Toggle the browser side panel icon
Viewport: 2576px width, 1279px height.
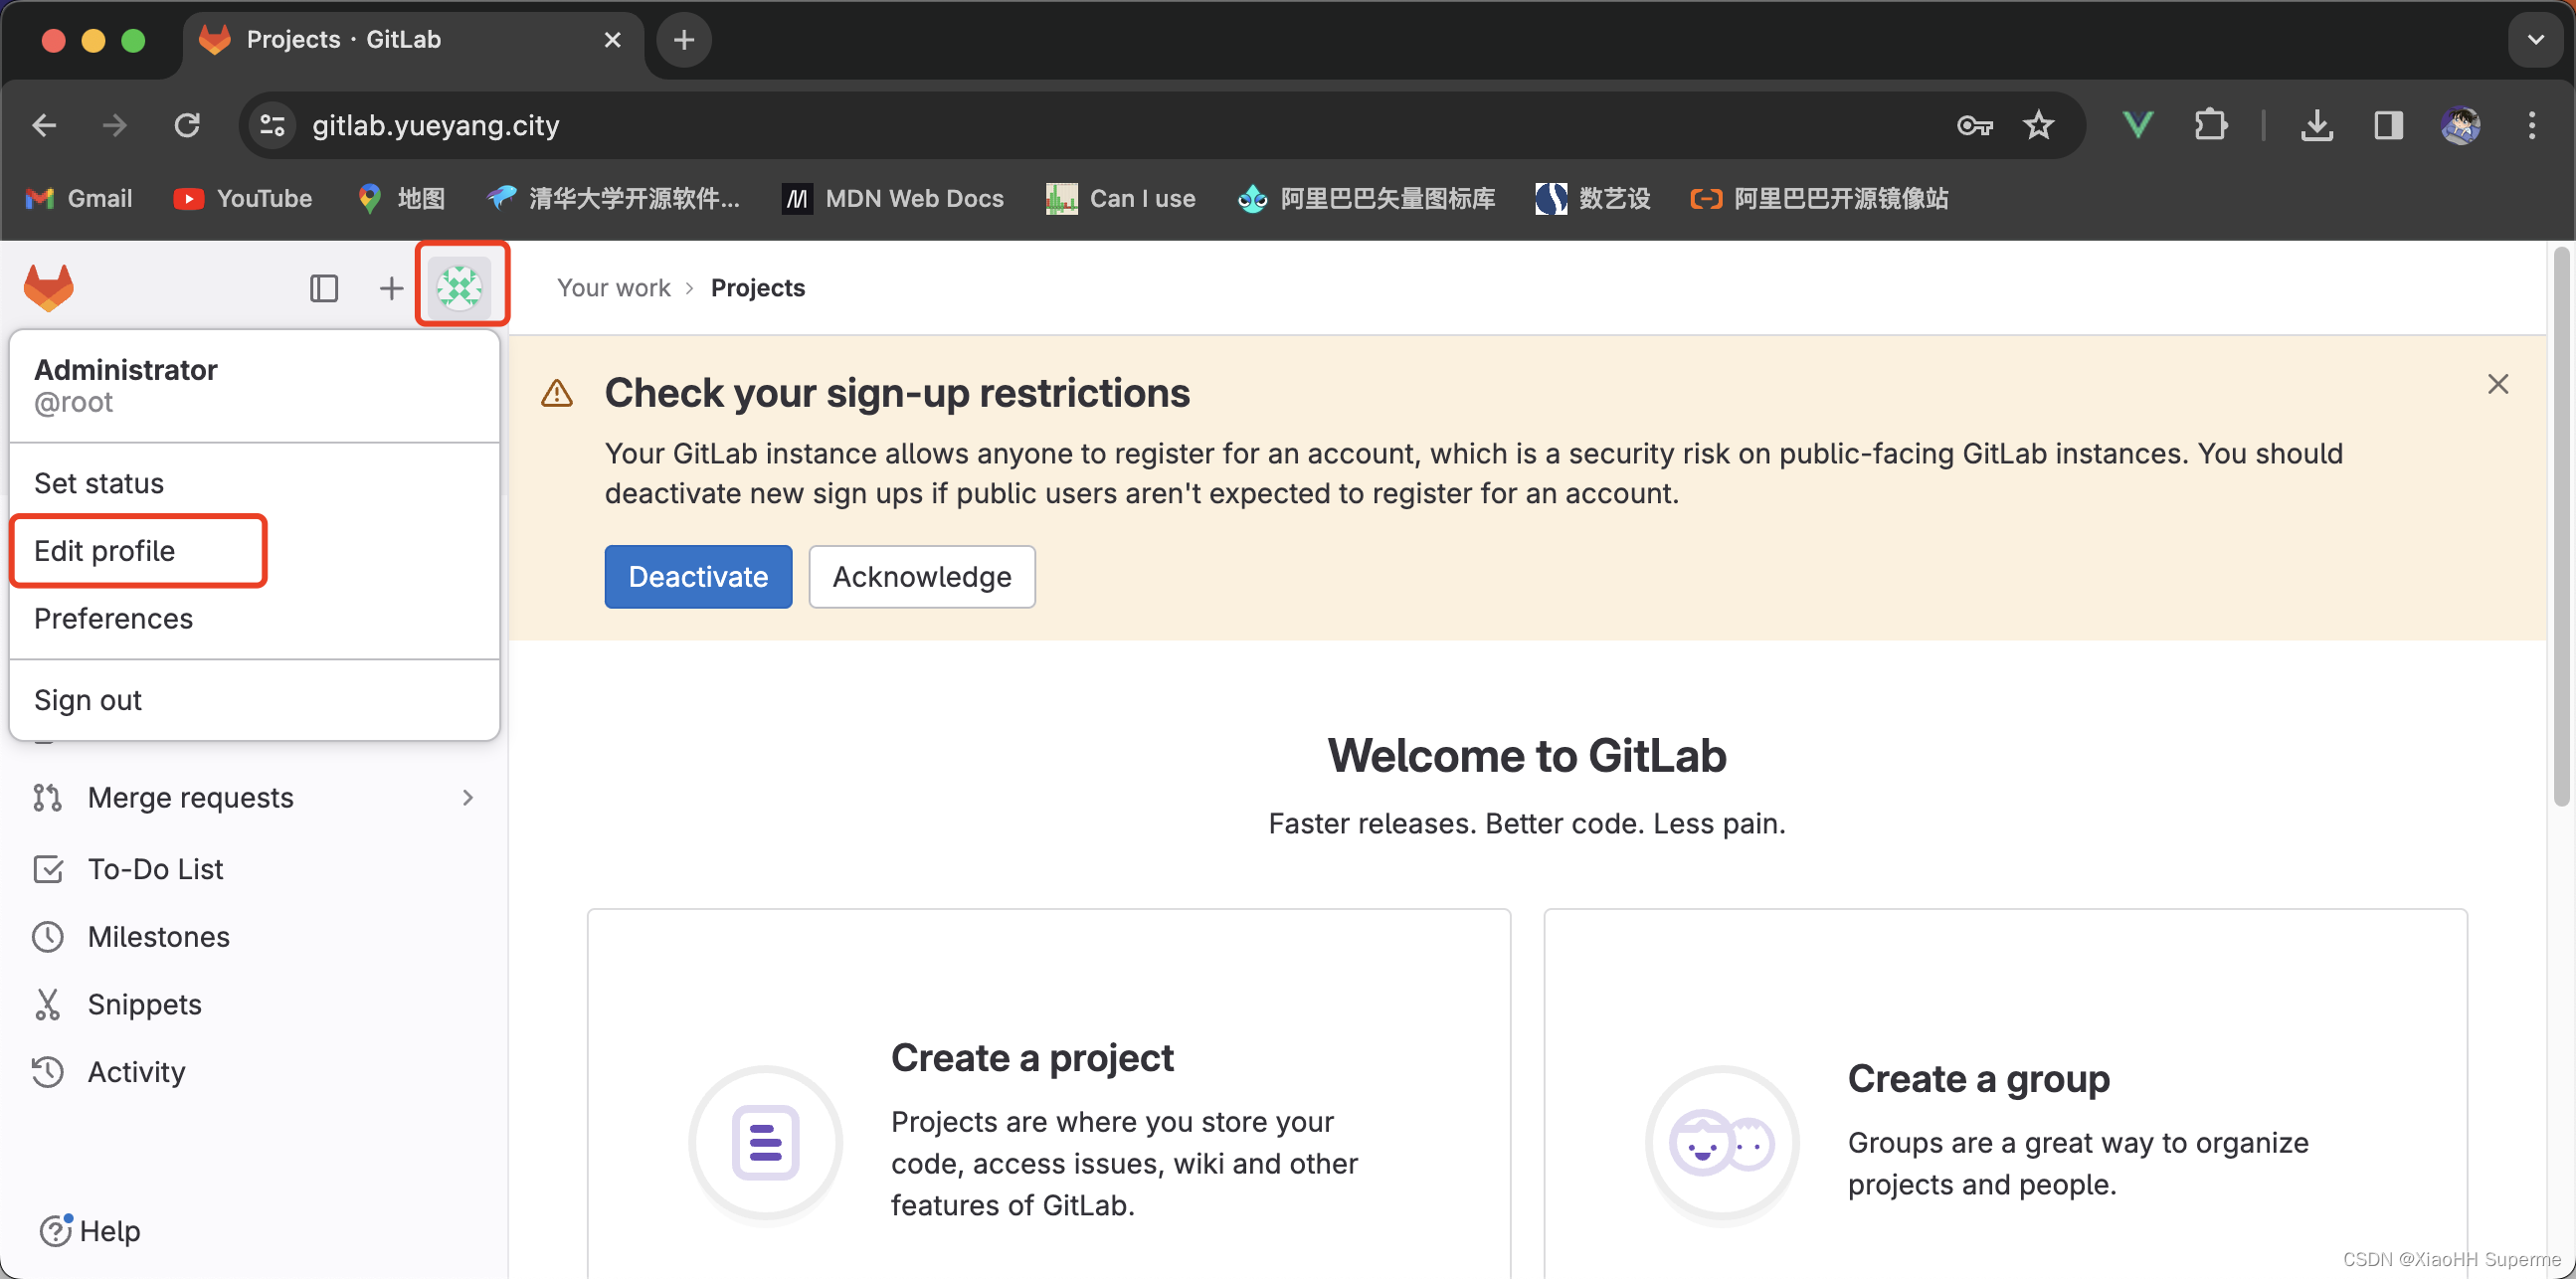2388,125
